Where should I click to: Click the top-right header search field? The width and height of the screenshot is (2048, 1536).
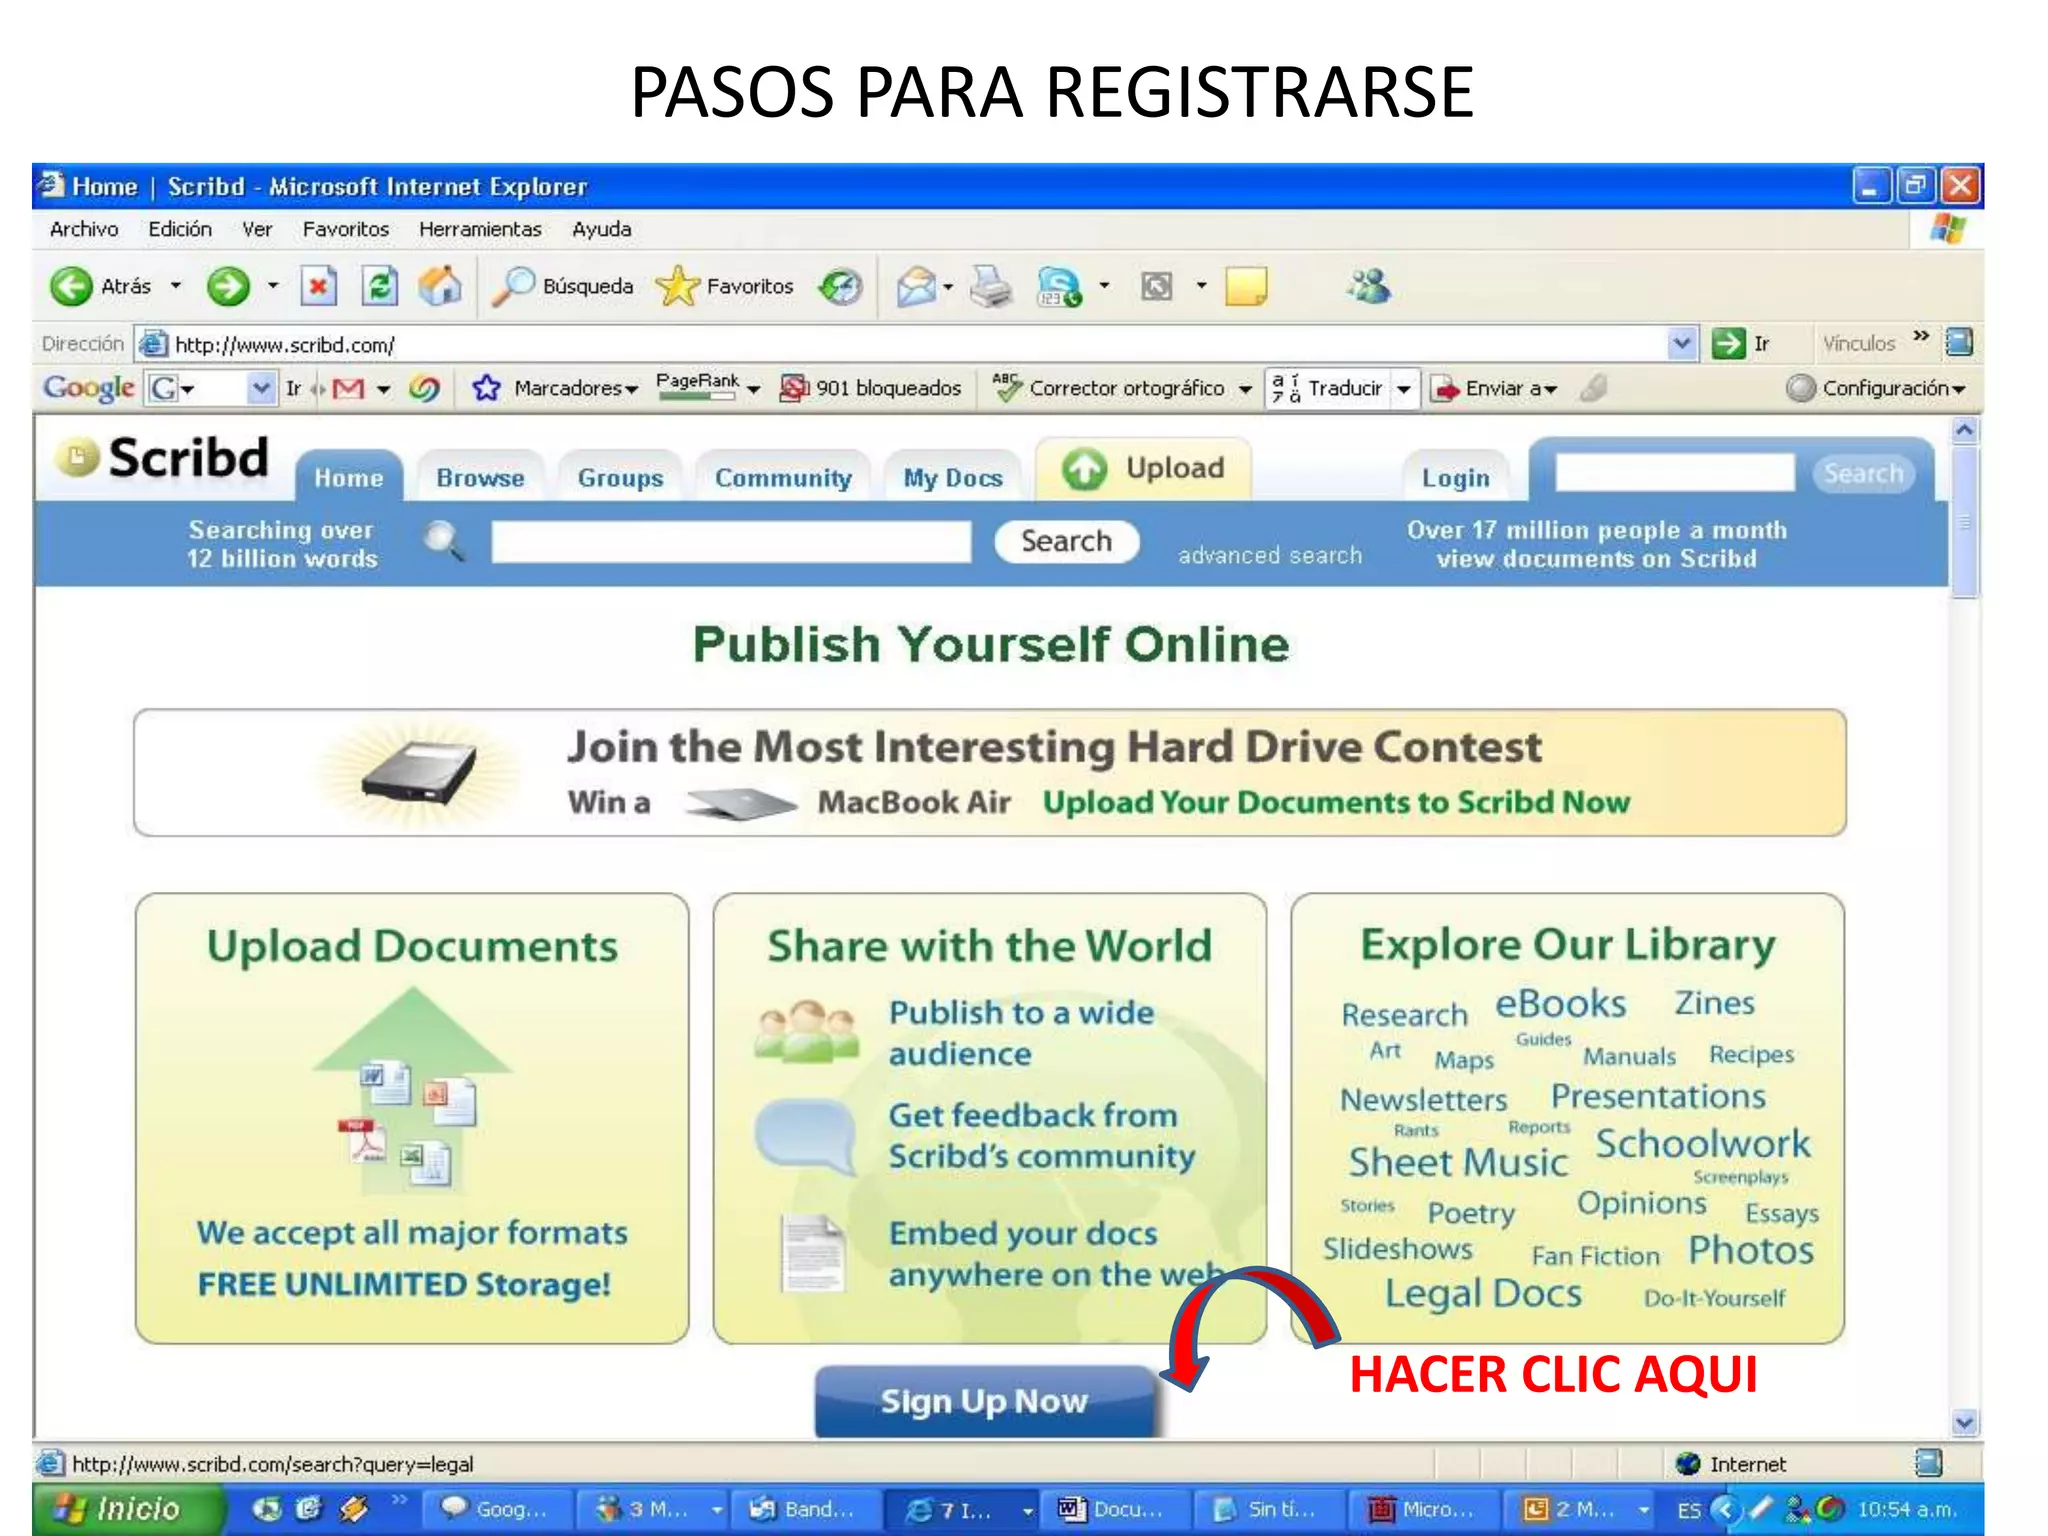pos(1674,472)
